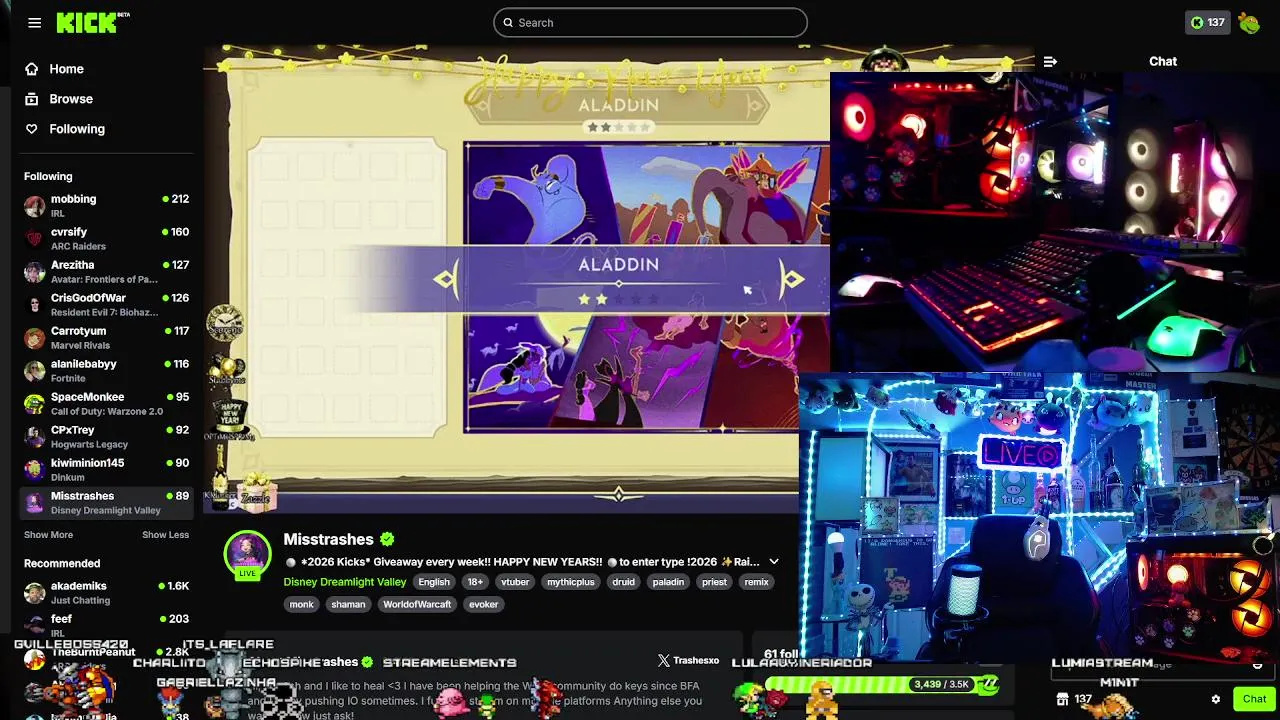Expand Following list with Show More

pyautogui.click(x=48, y=535)
